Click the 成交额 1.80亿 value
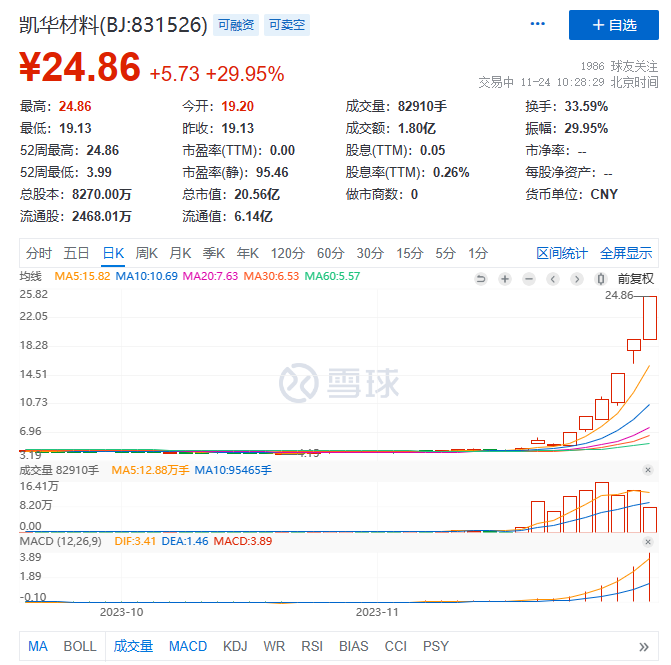This screenshot has height=665, width=671. pos(417,128)
